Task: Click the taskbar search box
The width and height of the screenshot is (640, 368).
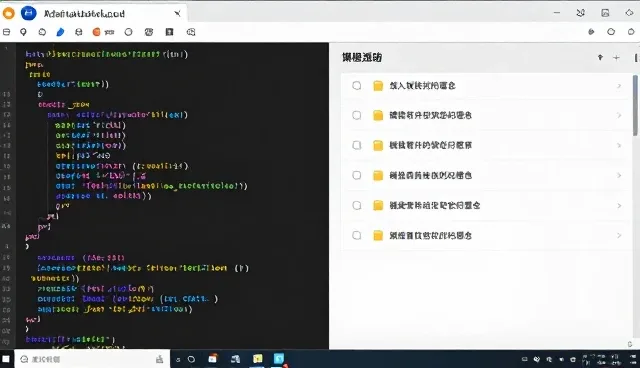Action: pyautogui.click(x=92, y=359)
